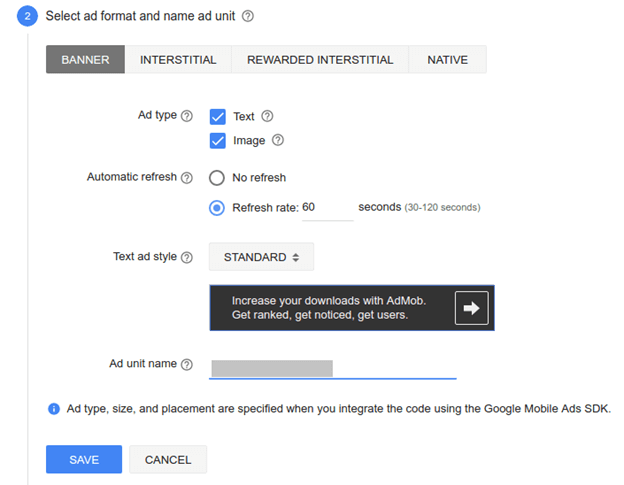This screenshot has width=624, height=485.
Task: Click help icon beside Image checkbox
Action: [x=278, y=141]
